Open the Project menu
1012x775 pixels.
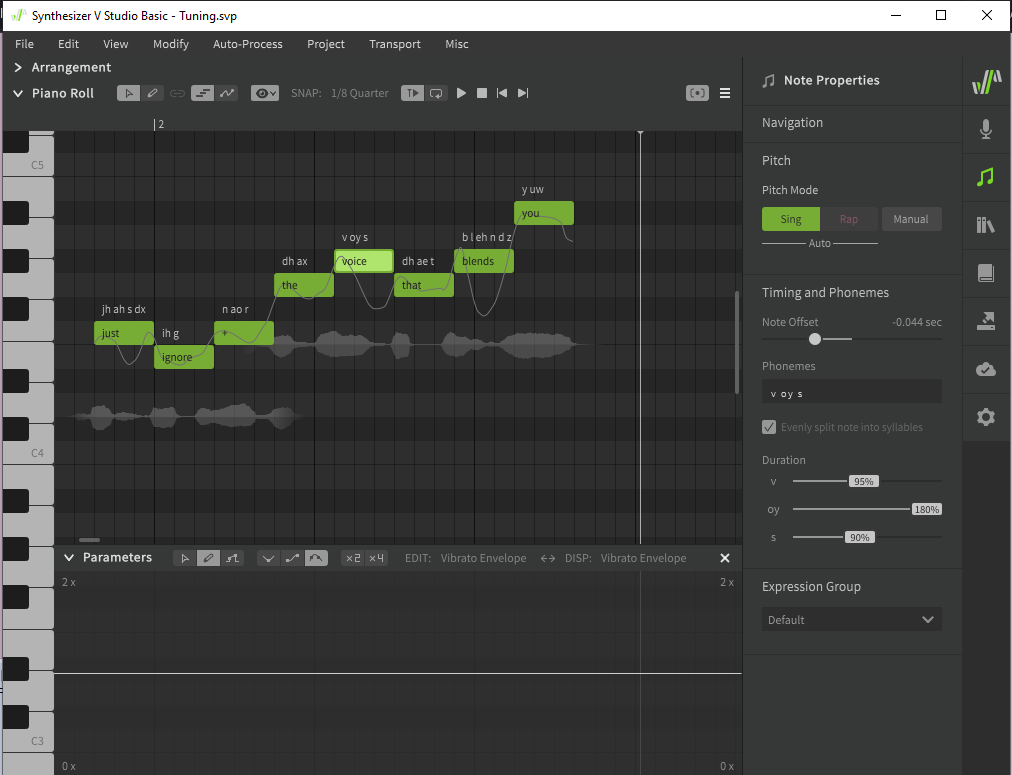point(326,44)
